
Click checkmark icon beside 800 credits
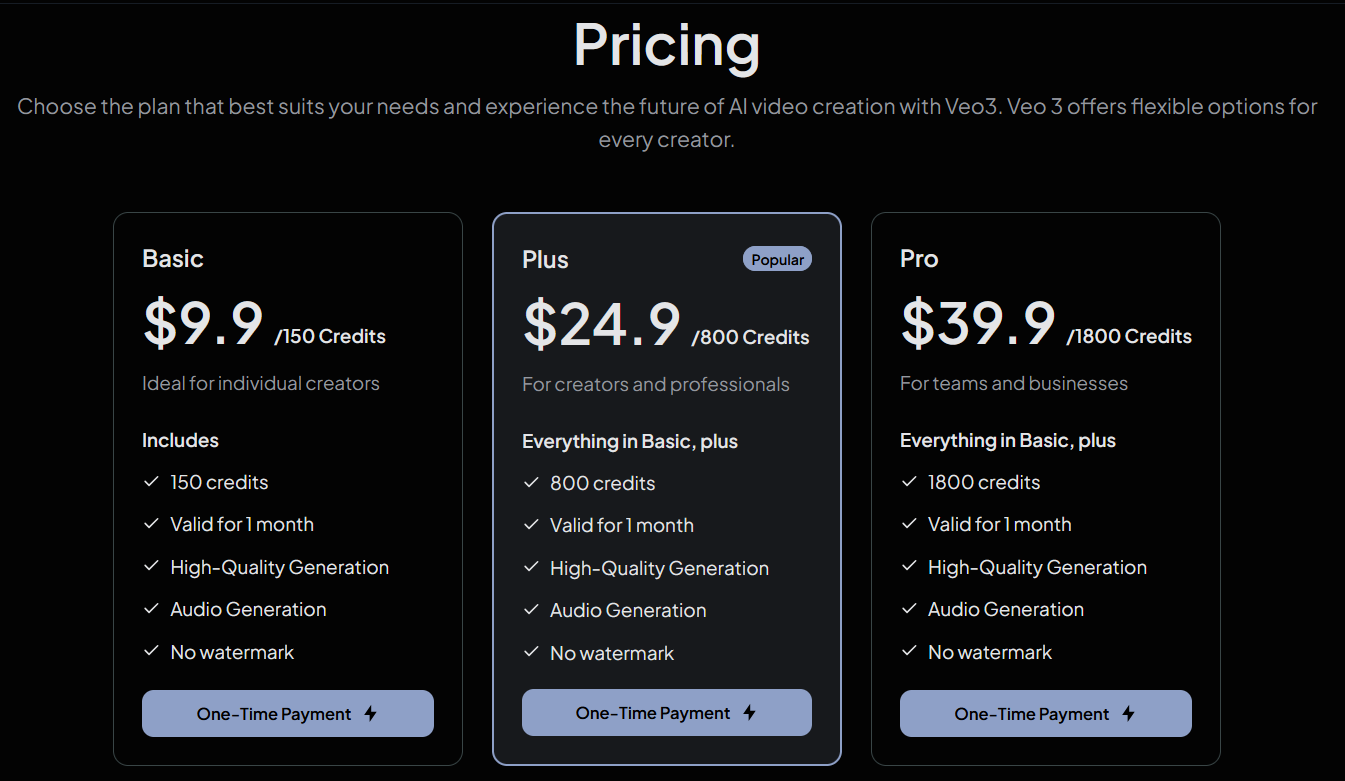tap(531, 483)
